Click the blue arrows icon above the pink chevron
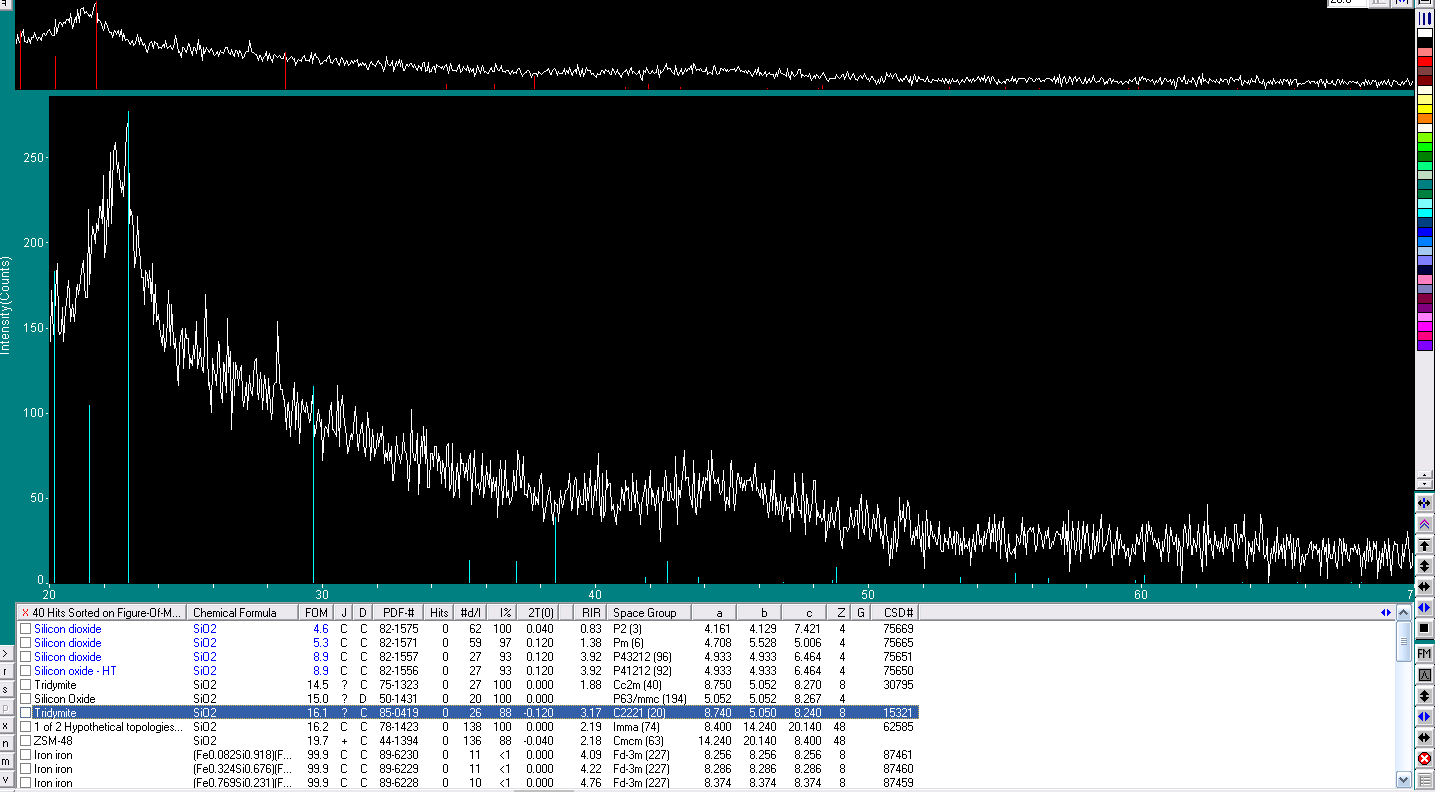The height and width of the screenshot is (792, 1435). point(1424,502)
